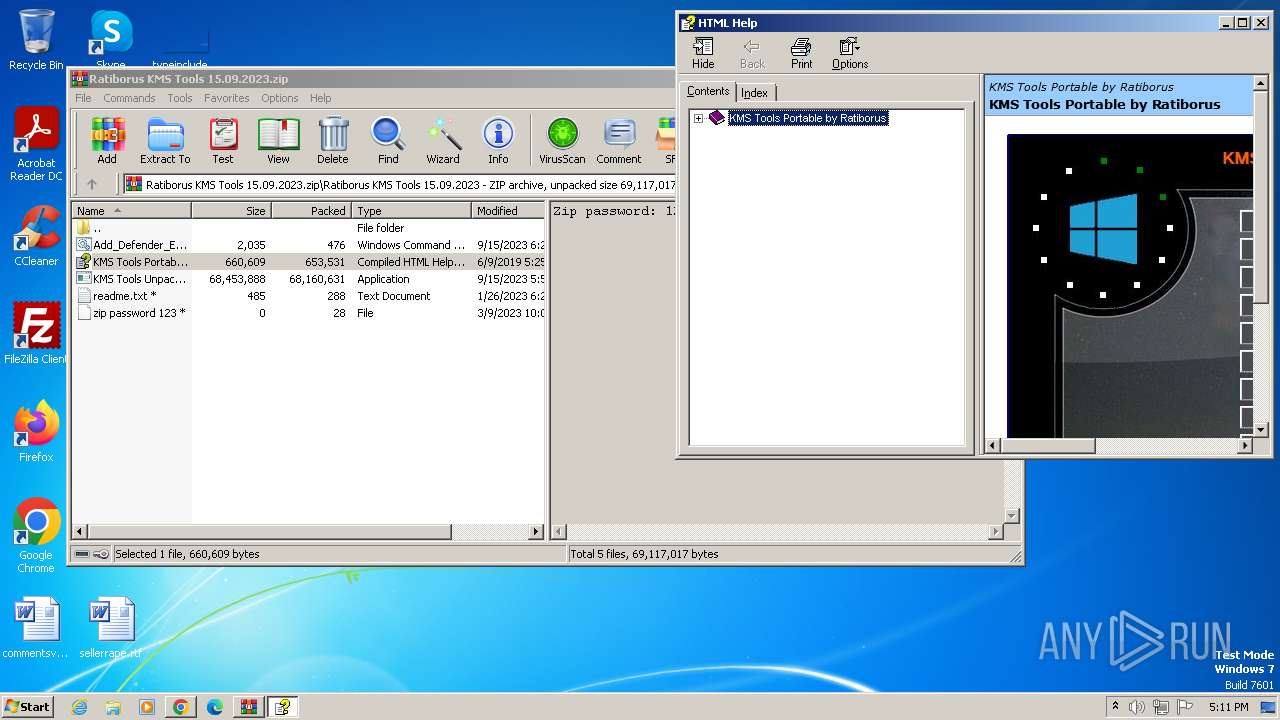Select the parent folder '..' row
Screen dimensions: 1280x720
click(309, 228)
